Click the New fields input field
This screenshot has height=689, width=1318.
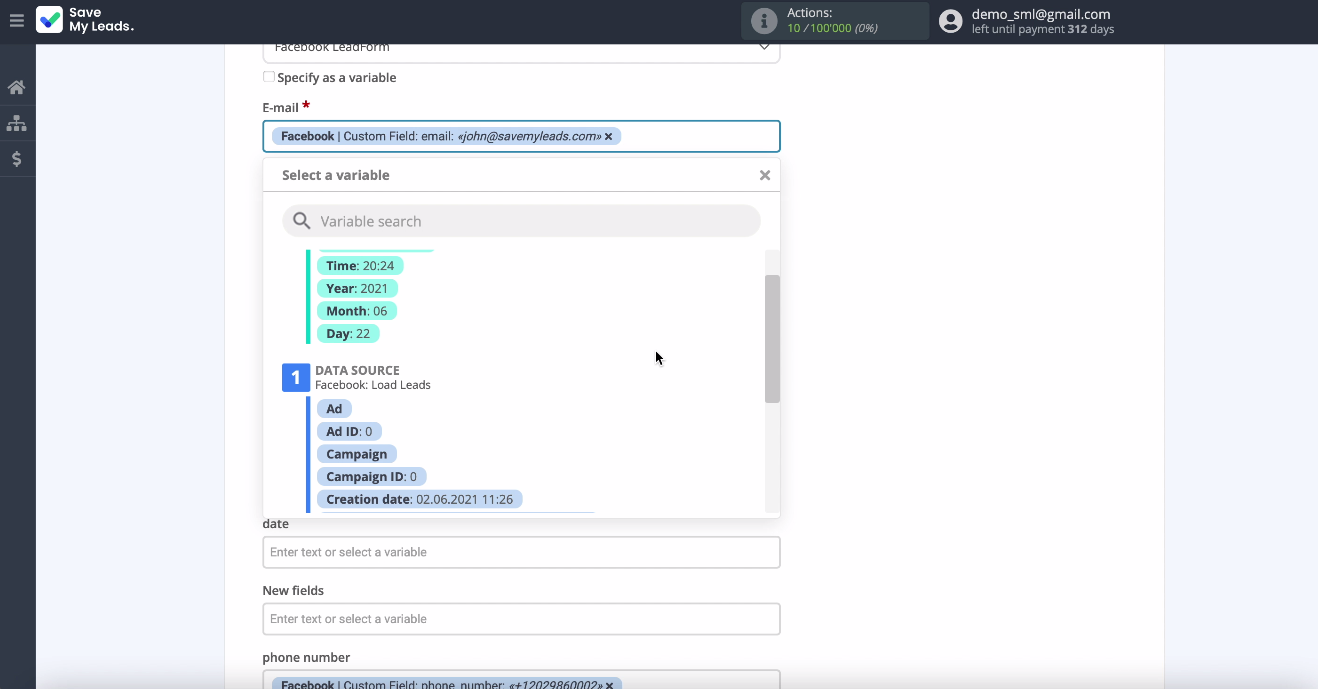click(x=521, y=619)
